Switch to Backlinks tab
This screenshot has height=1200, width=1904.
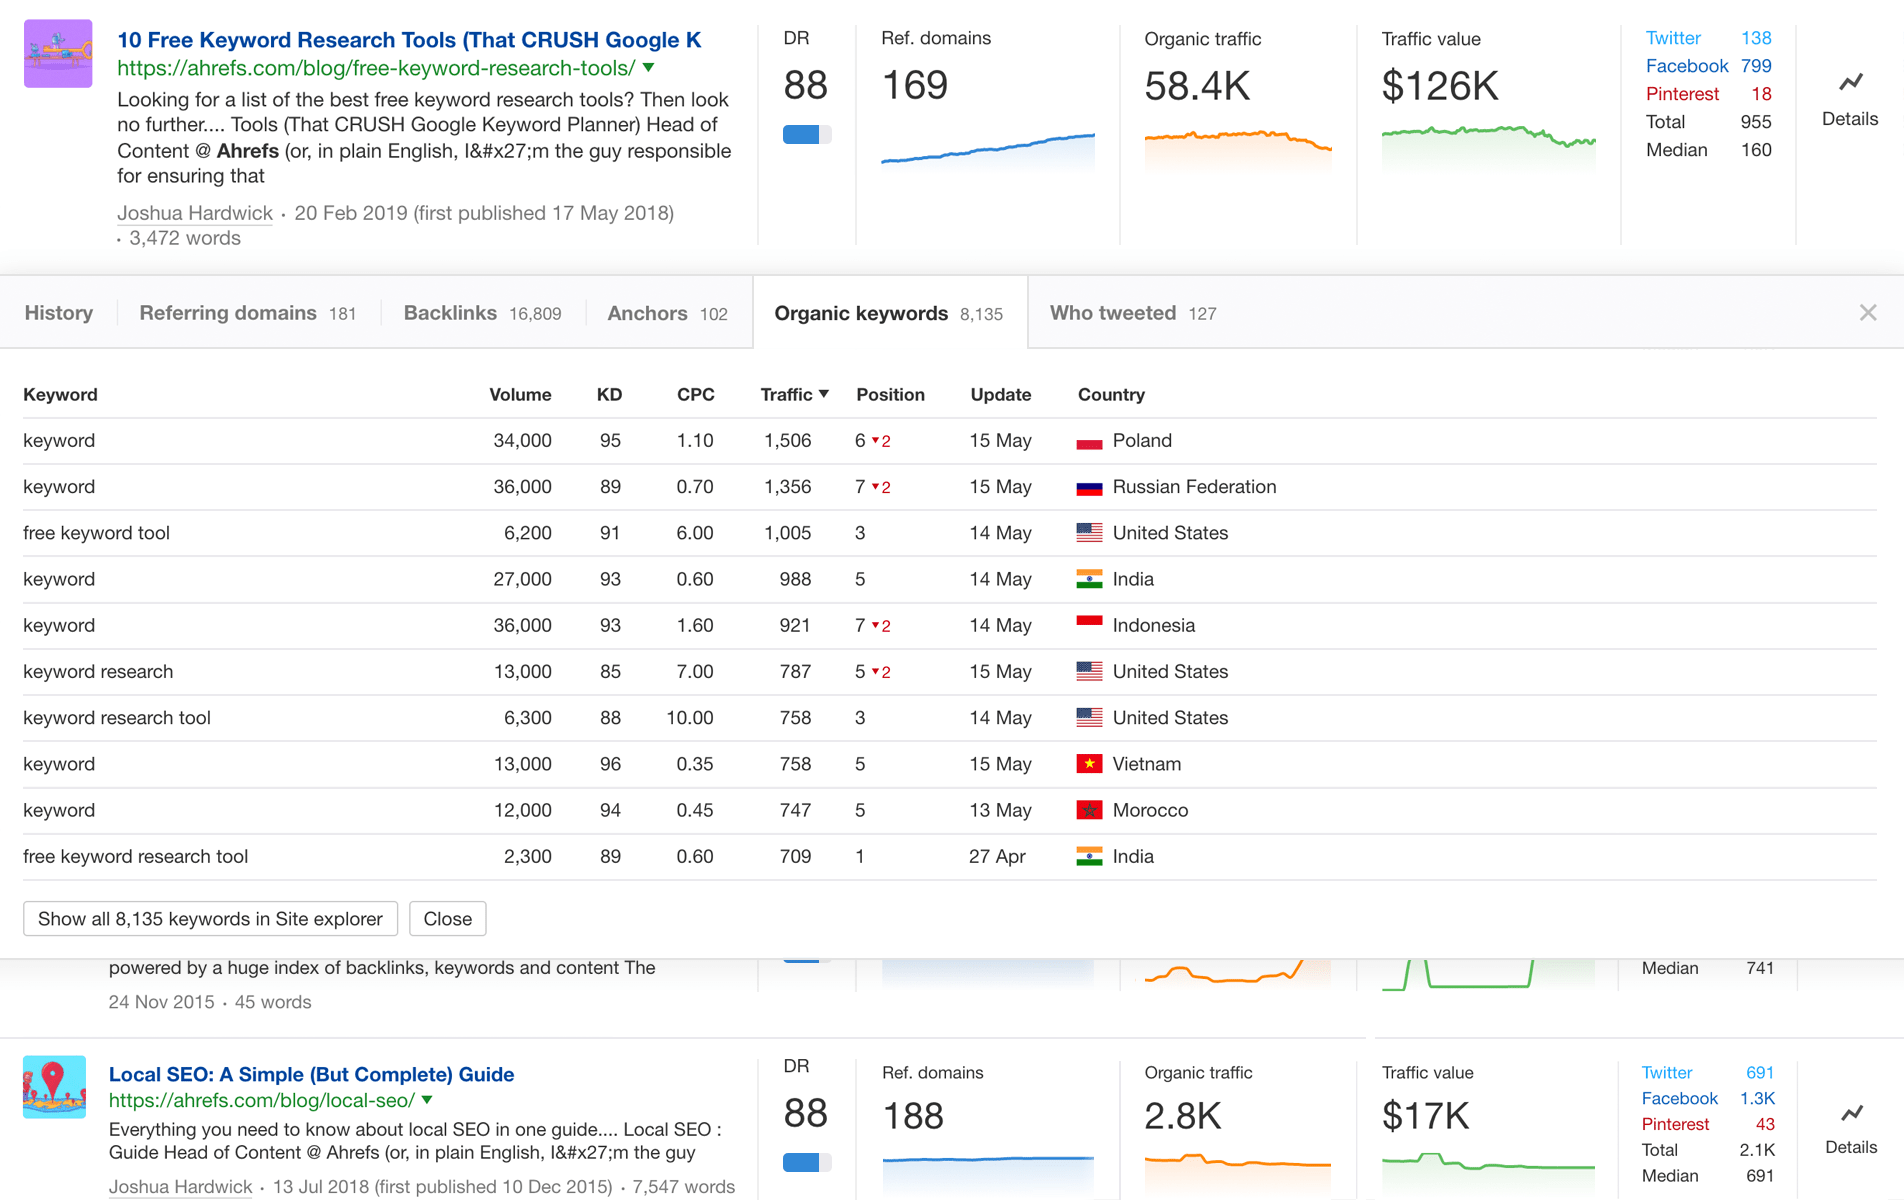pos(482,313)
